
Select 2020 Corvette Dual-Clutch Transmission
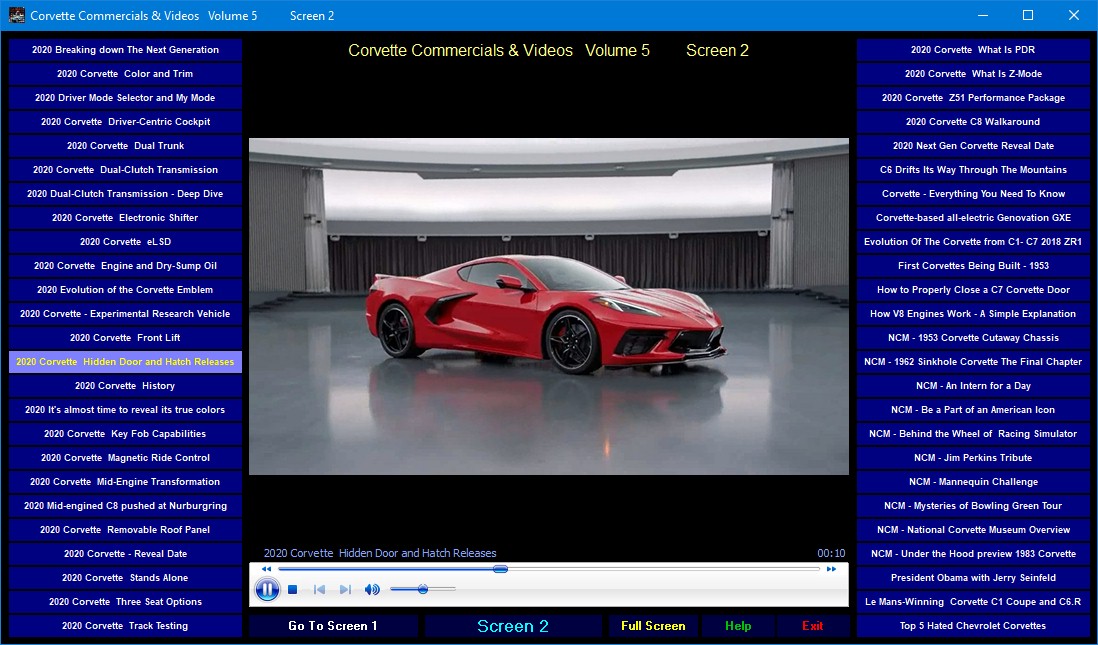point(125,169)
